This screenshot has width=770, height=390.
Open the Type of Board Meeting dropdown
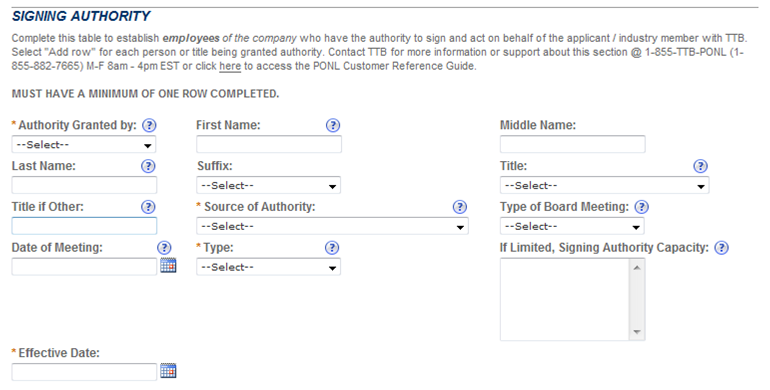[572, 226]
